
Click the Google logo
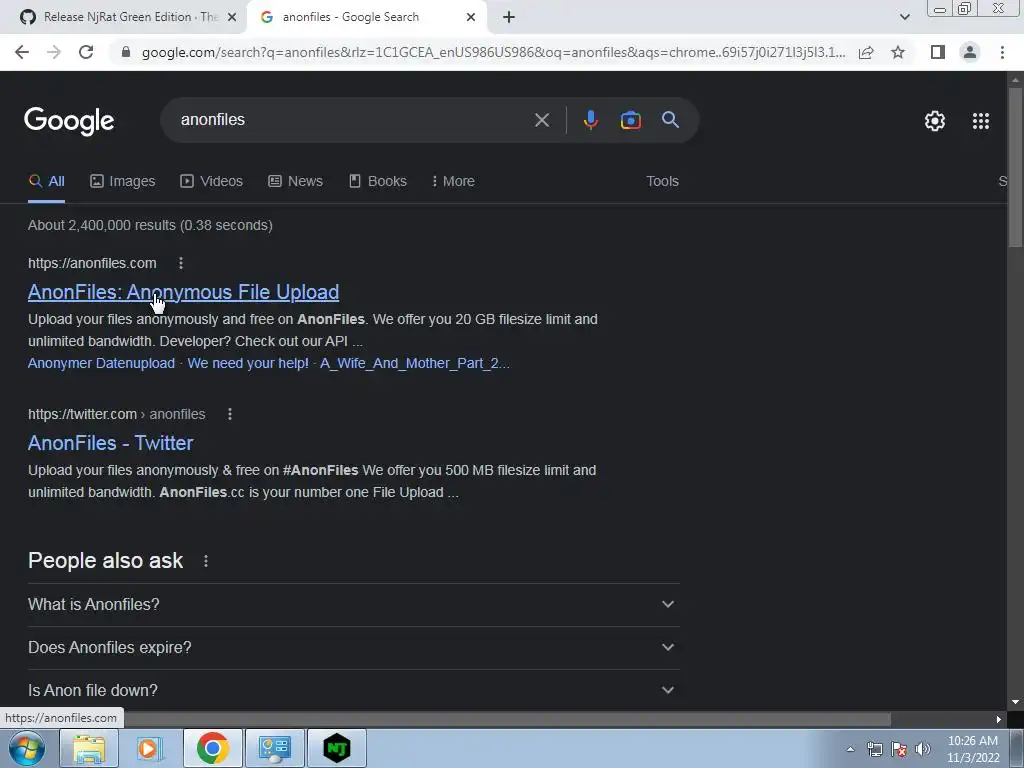tap(69, 121)
